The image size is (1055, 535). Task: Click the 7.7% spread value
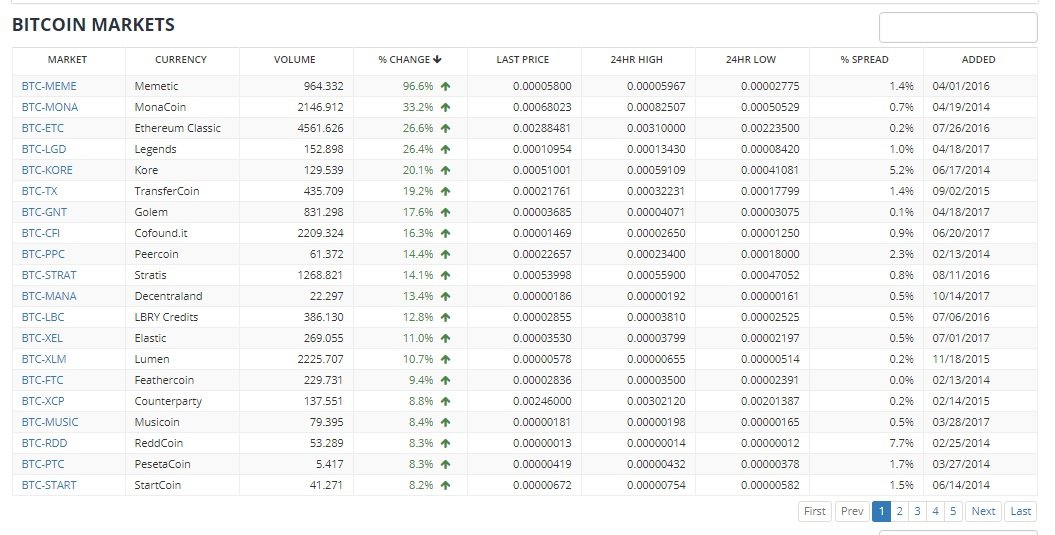(902, 443)
